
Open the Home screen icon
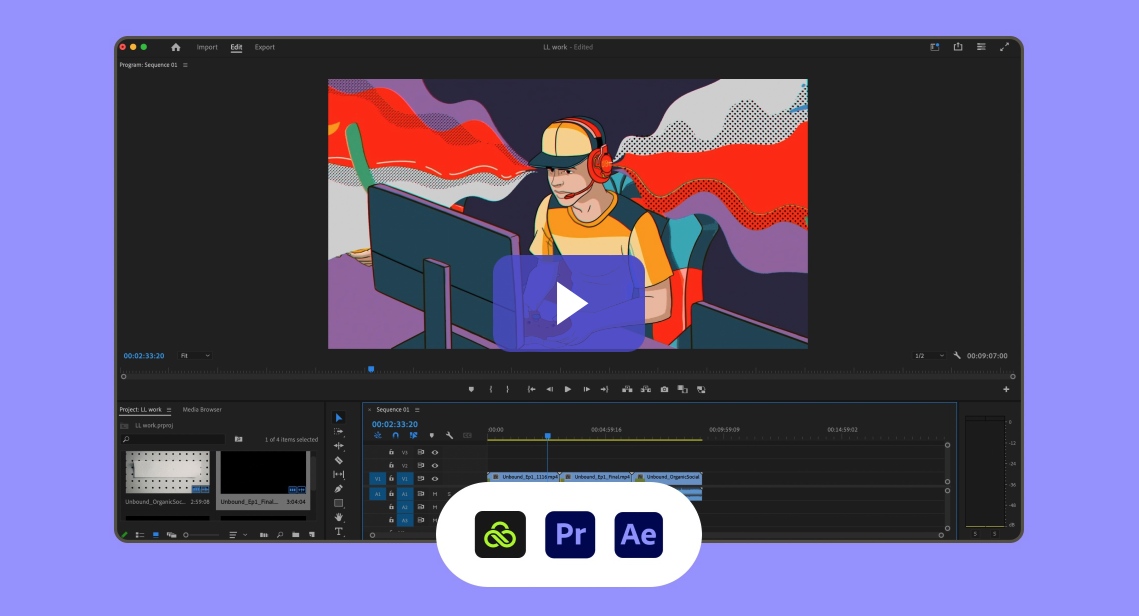(x=176, y=47)
